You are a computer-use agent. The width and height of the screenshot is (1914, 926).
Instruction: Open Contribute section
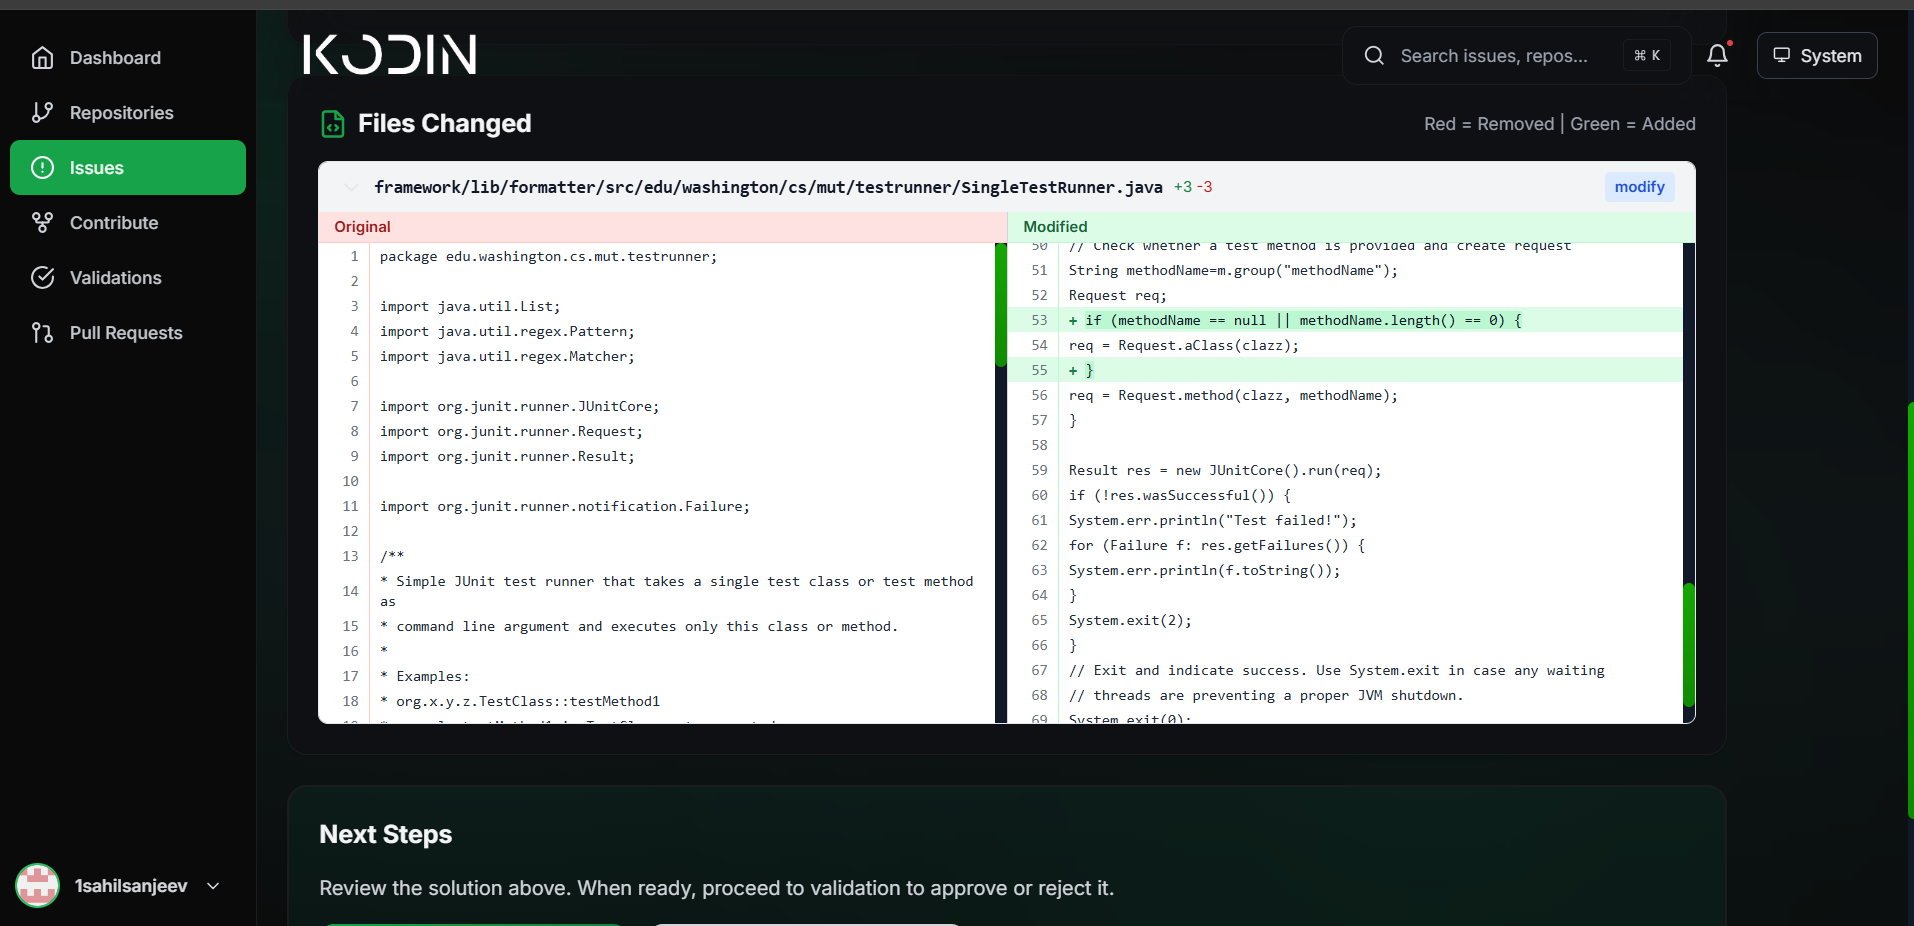coord(128,223)
